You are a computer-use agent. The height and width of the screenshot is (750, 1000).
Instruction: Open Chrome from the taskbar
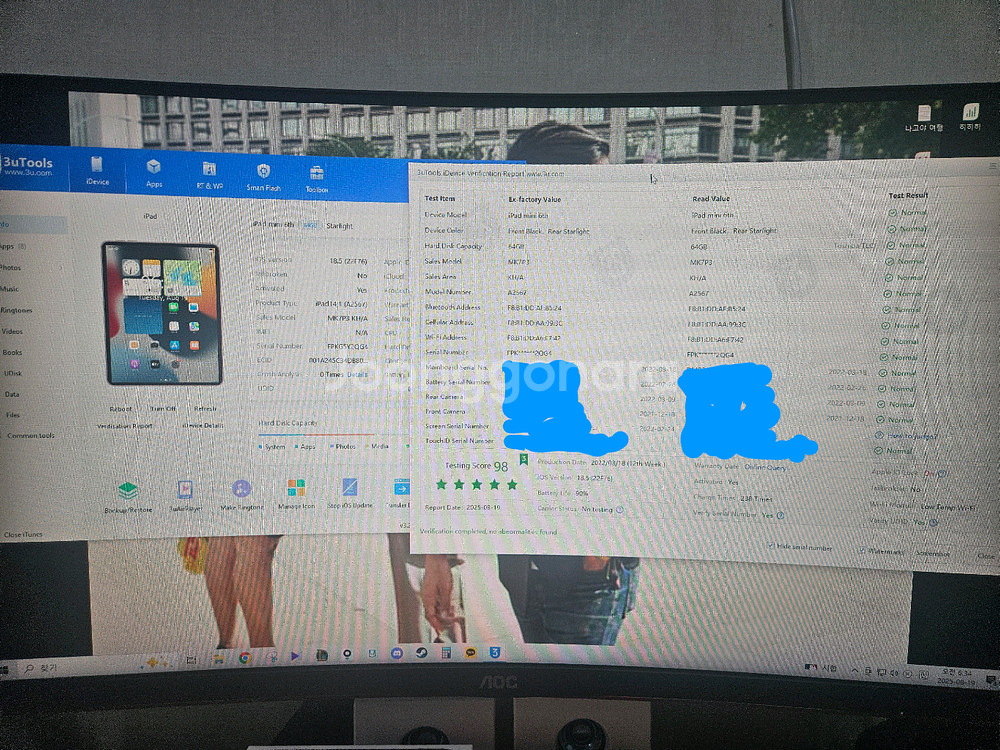244,658
